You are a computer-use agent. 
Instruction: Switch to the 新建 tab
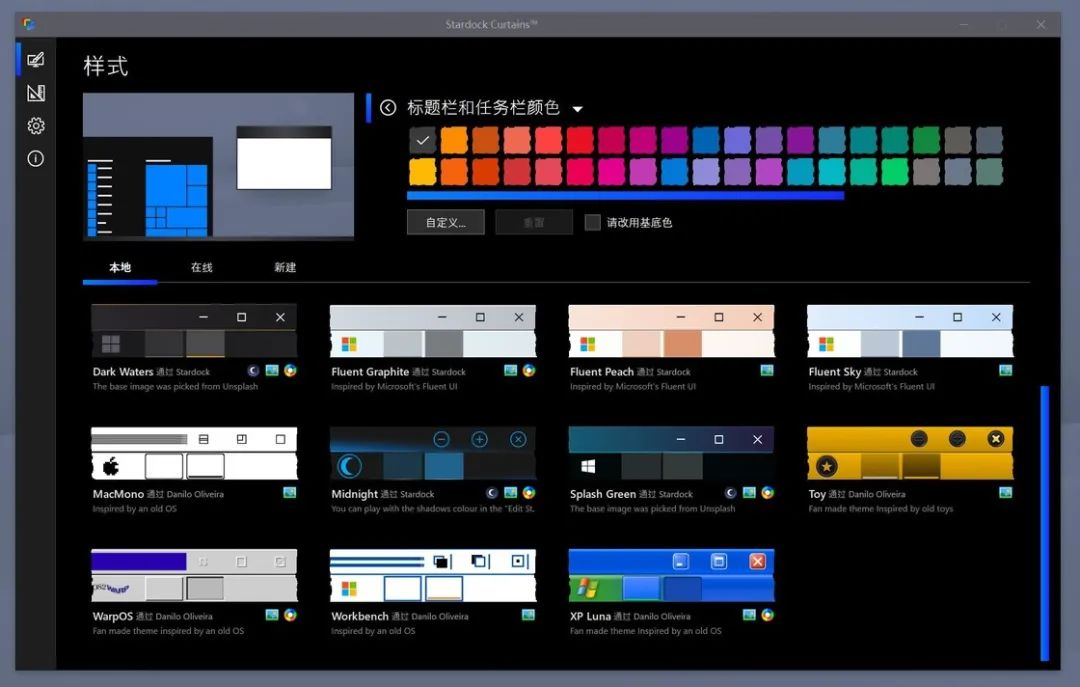pos(285,267)
